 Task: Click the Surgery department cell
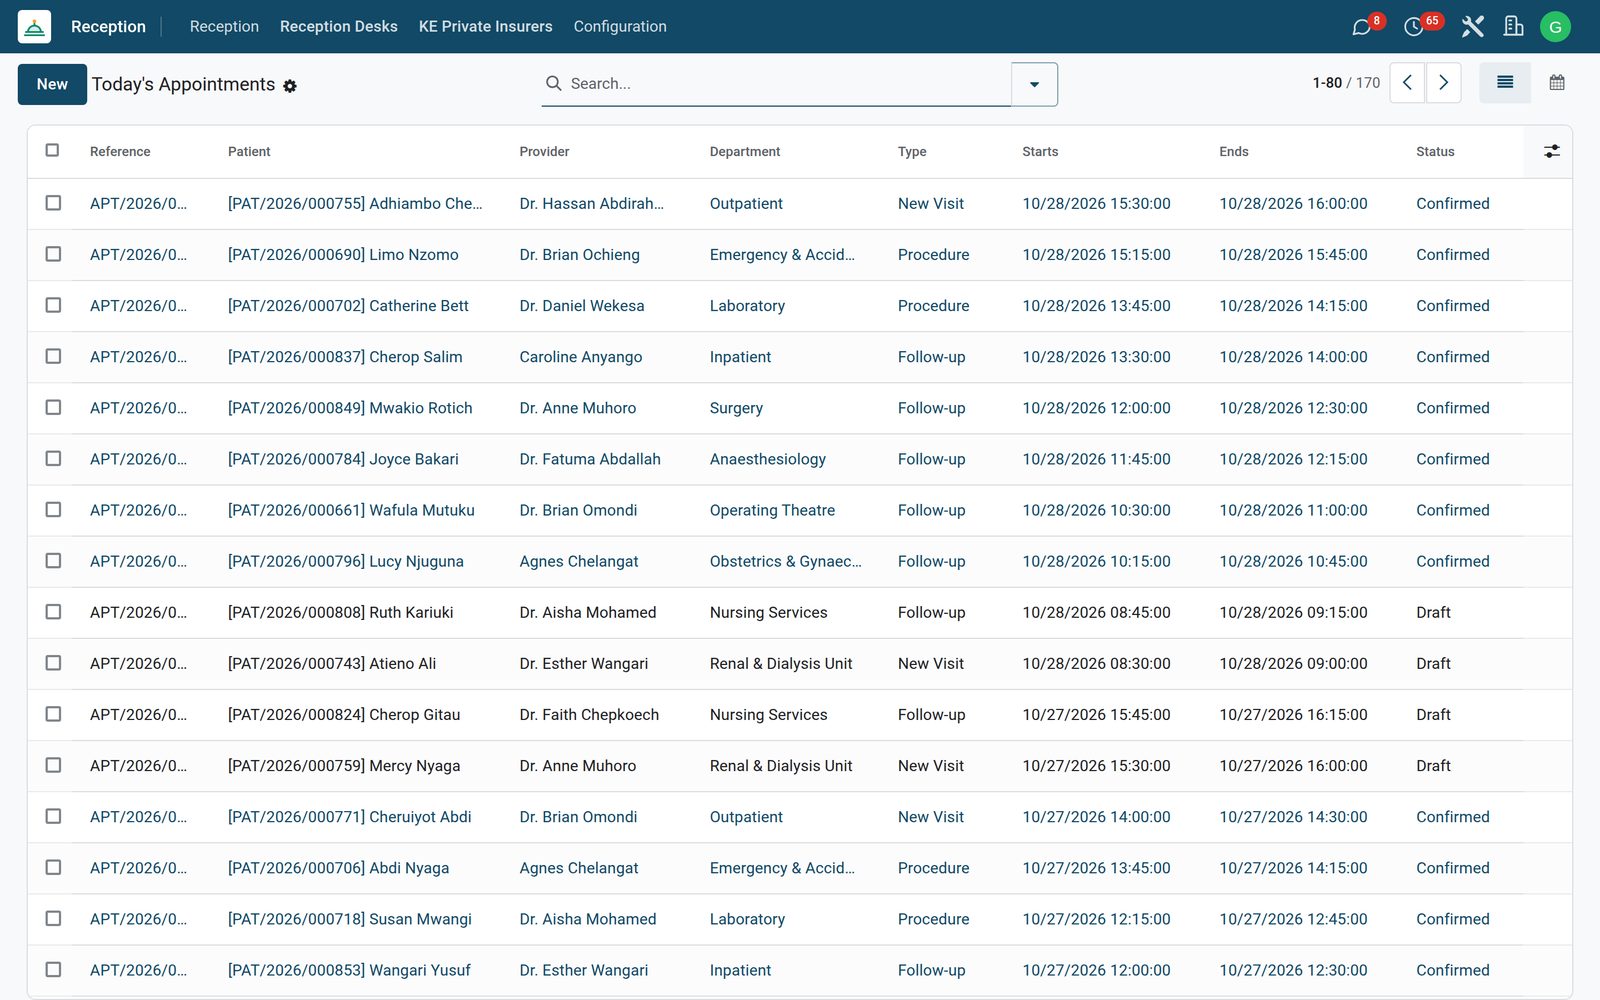pos(736,408)
